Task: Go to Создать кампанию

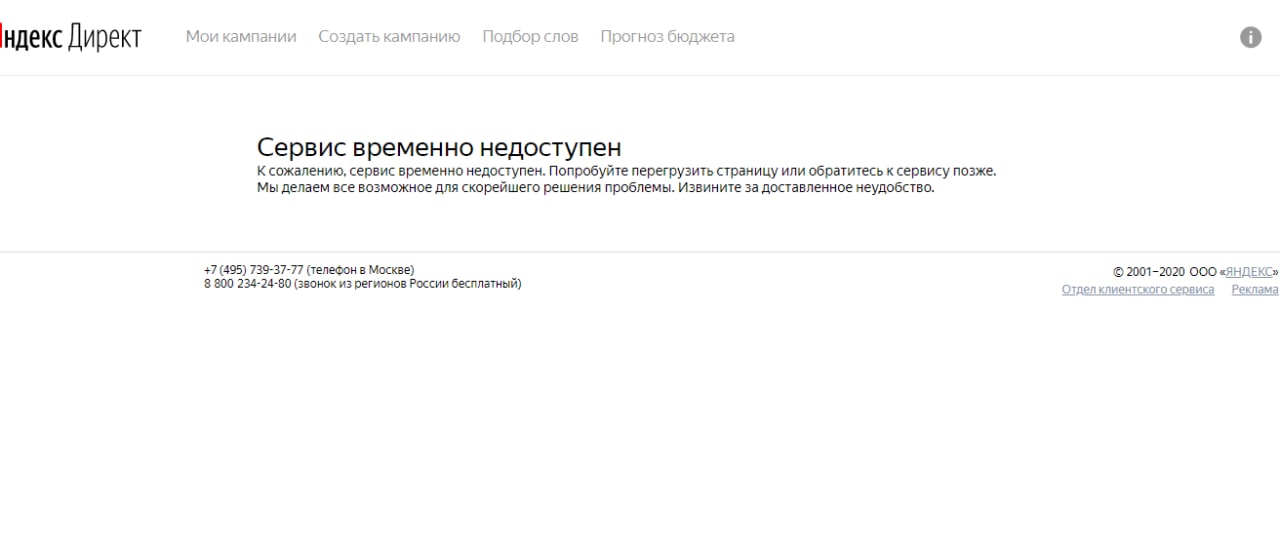Action: (x=389, y=37)
